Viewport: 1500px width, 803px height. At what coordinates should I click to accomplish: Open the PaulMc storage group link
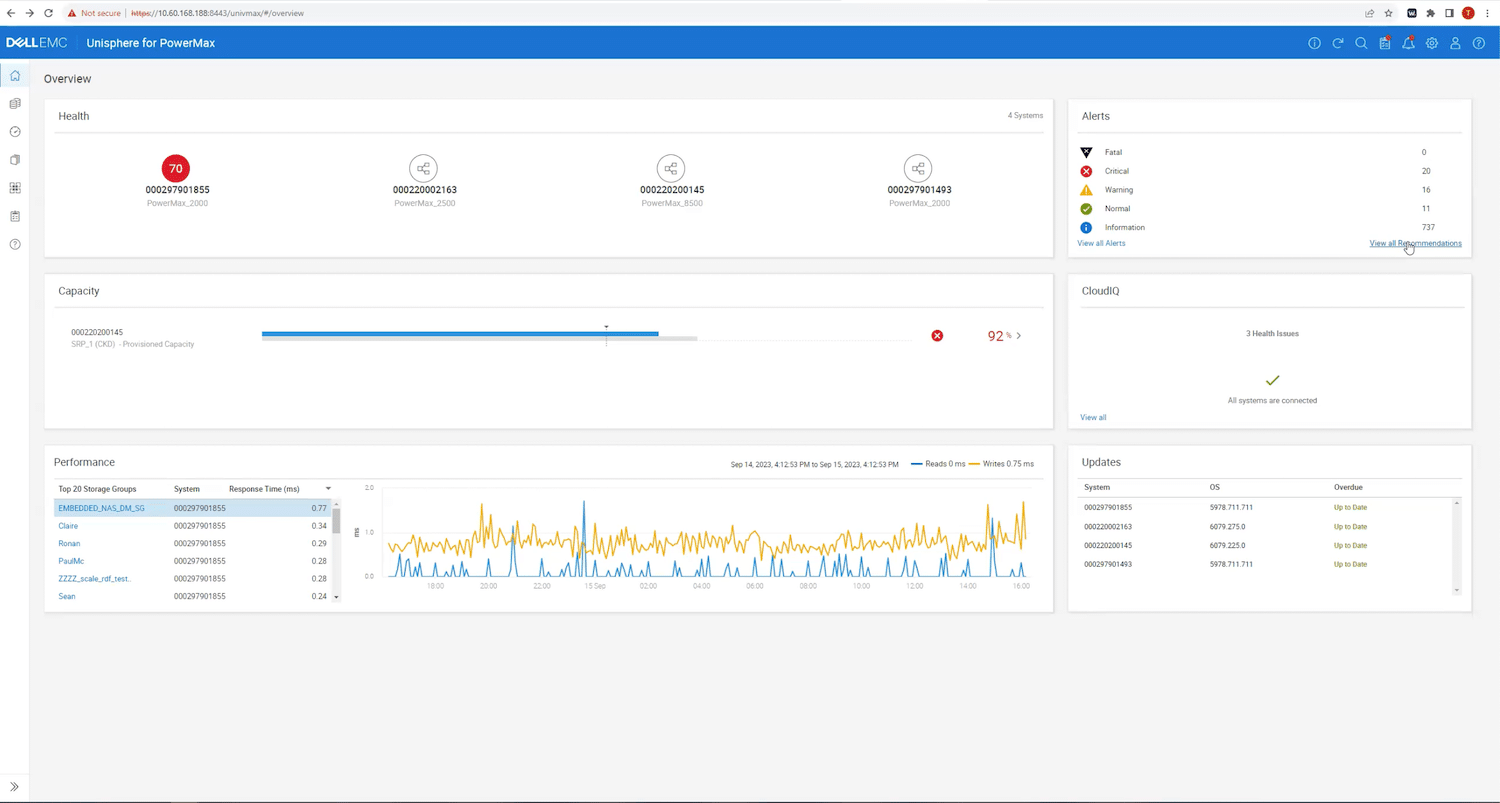coord(71,561)
